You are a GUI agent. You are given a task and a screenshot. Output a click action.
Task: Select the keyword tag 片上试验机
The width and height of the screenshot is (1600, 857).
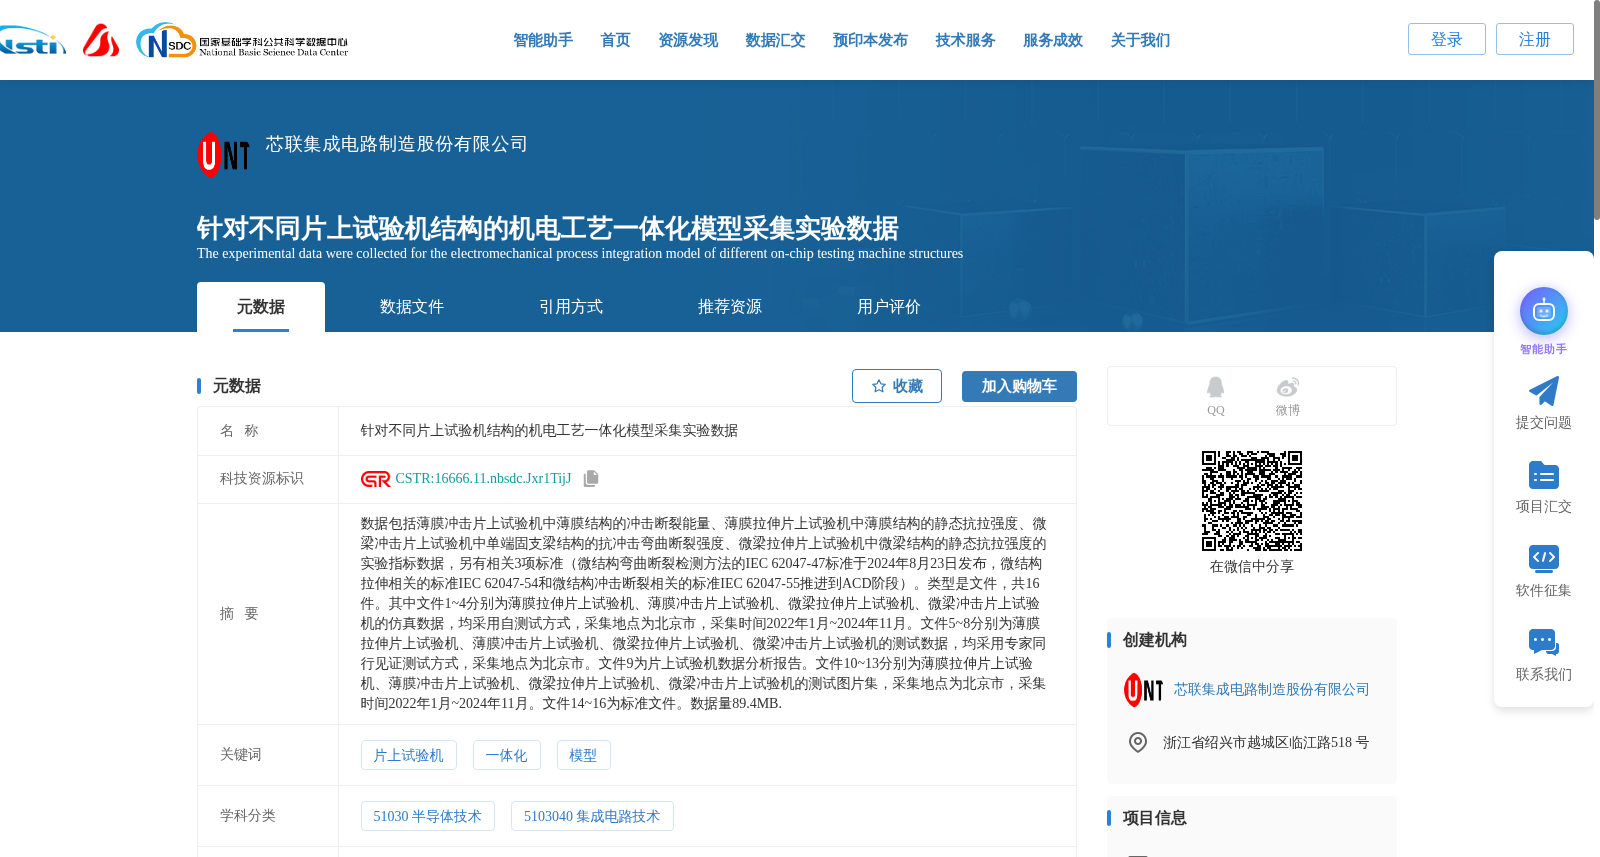[408, 755]
